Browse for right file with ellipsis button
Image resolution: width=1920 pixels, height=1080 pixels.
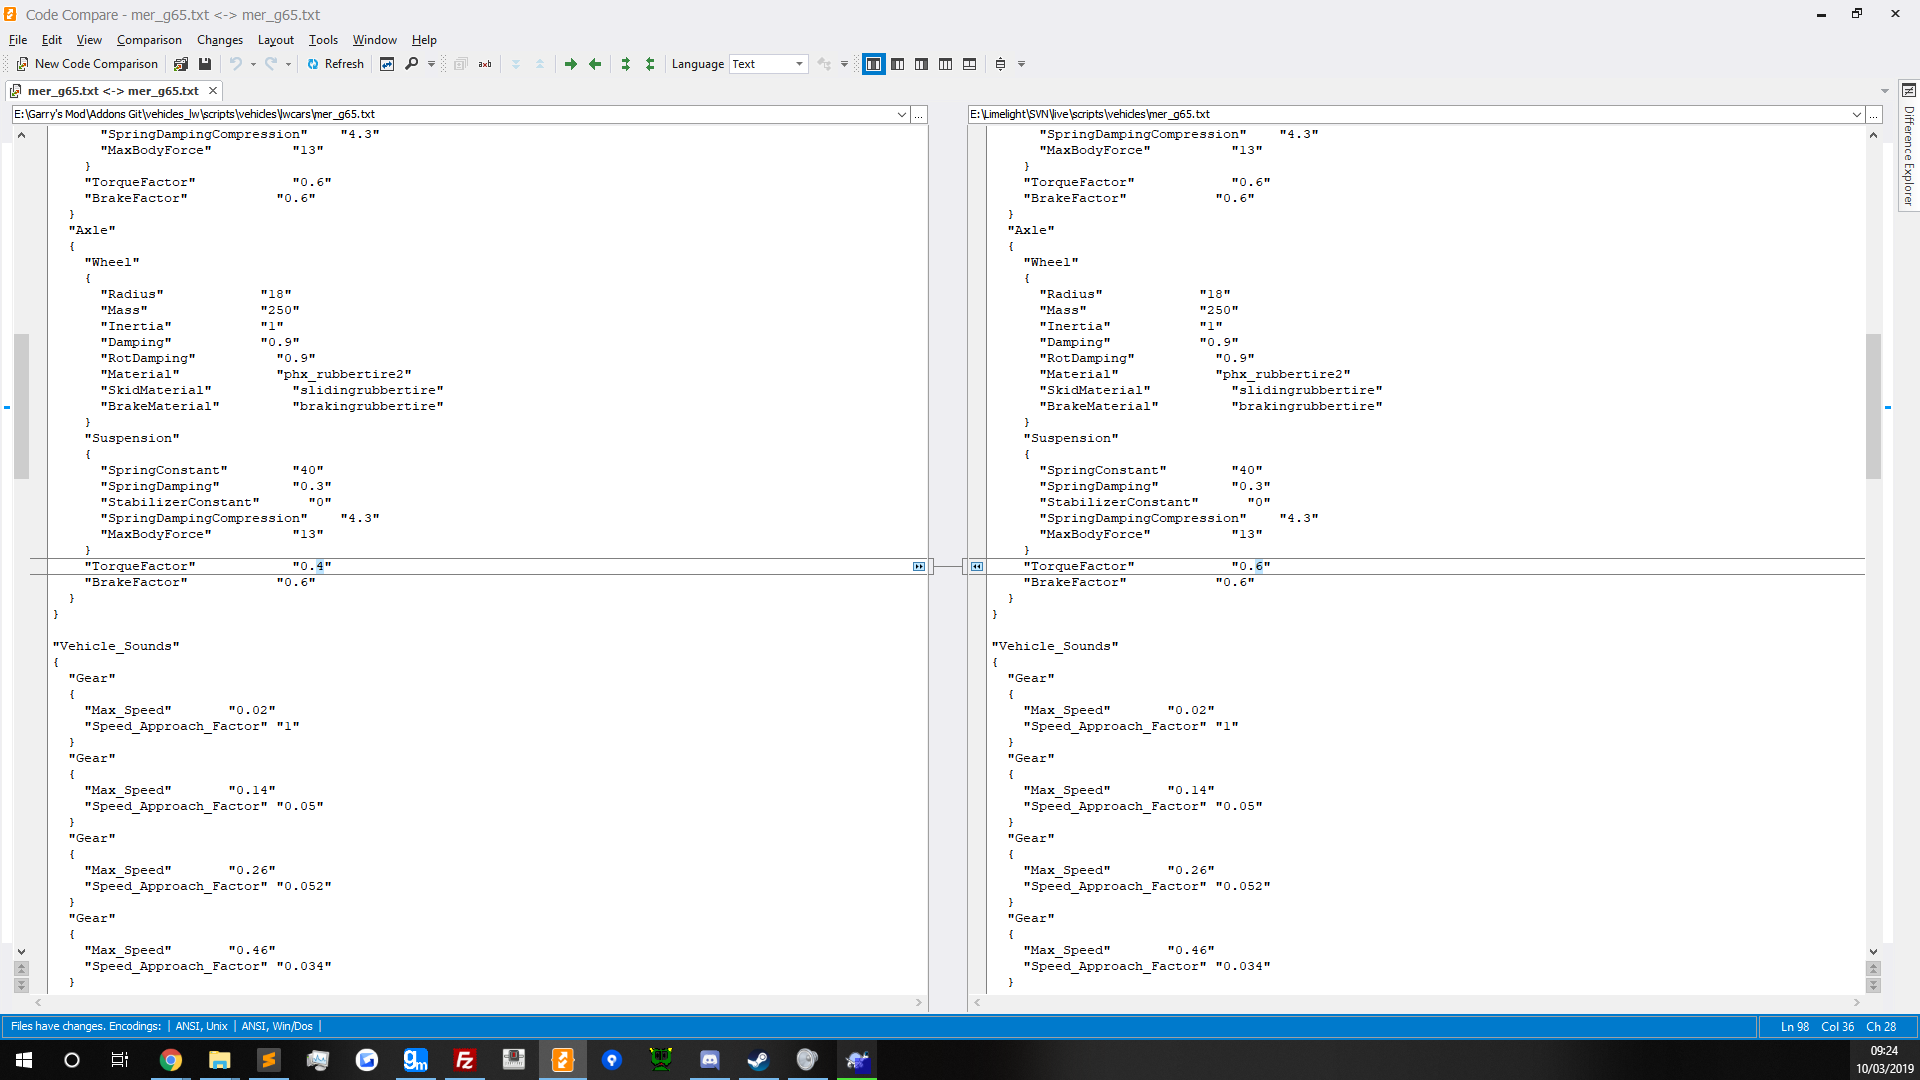(1874, 115)
